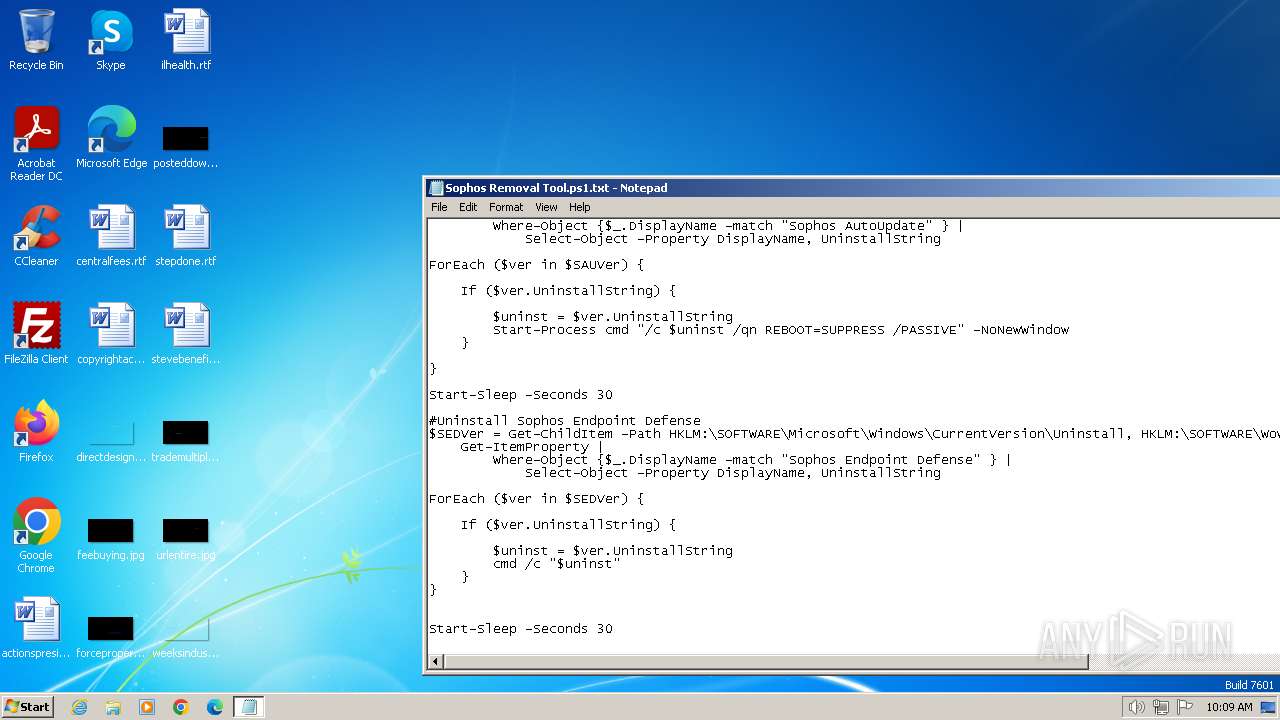Image resolution: width=1280 pixels, height=720 pixels.
Task: Open the Start menu
Action: point(27,706)
